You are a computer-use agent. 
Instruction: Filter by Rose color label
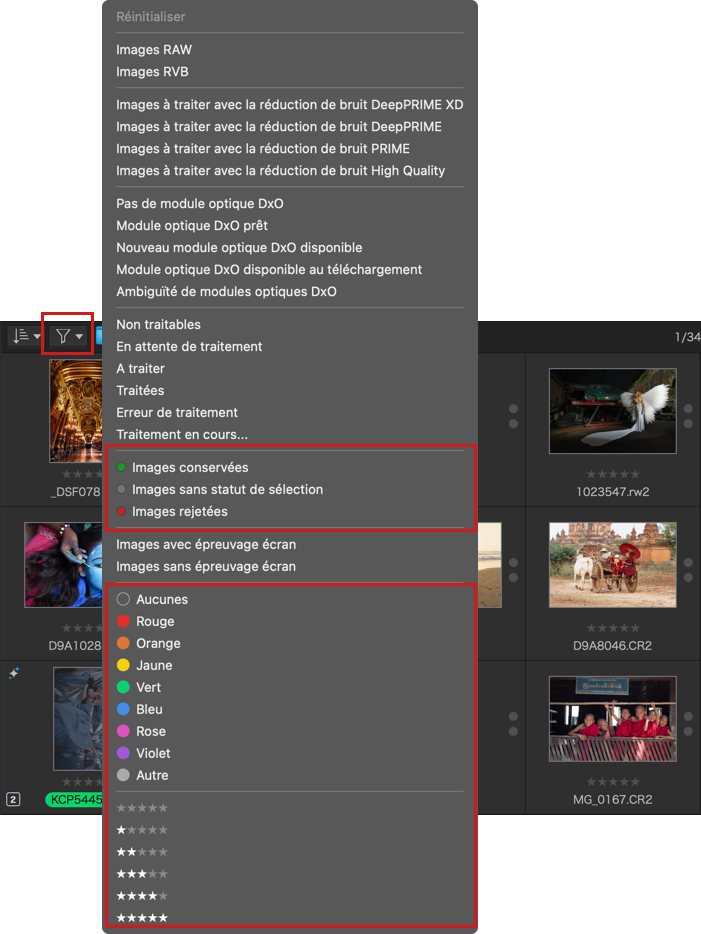coord(141,731)
